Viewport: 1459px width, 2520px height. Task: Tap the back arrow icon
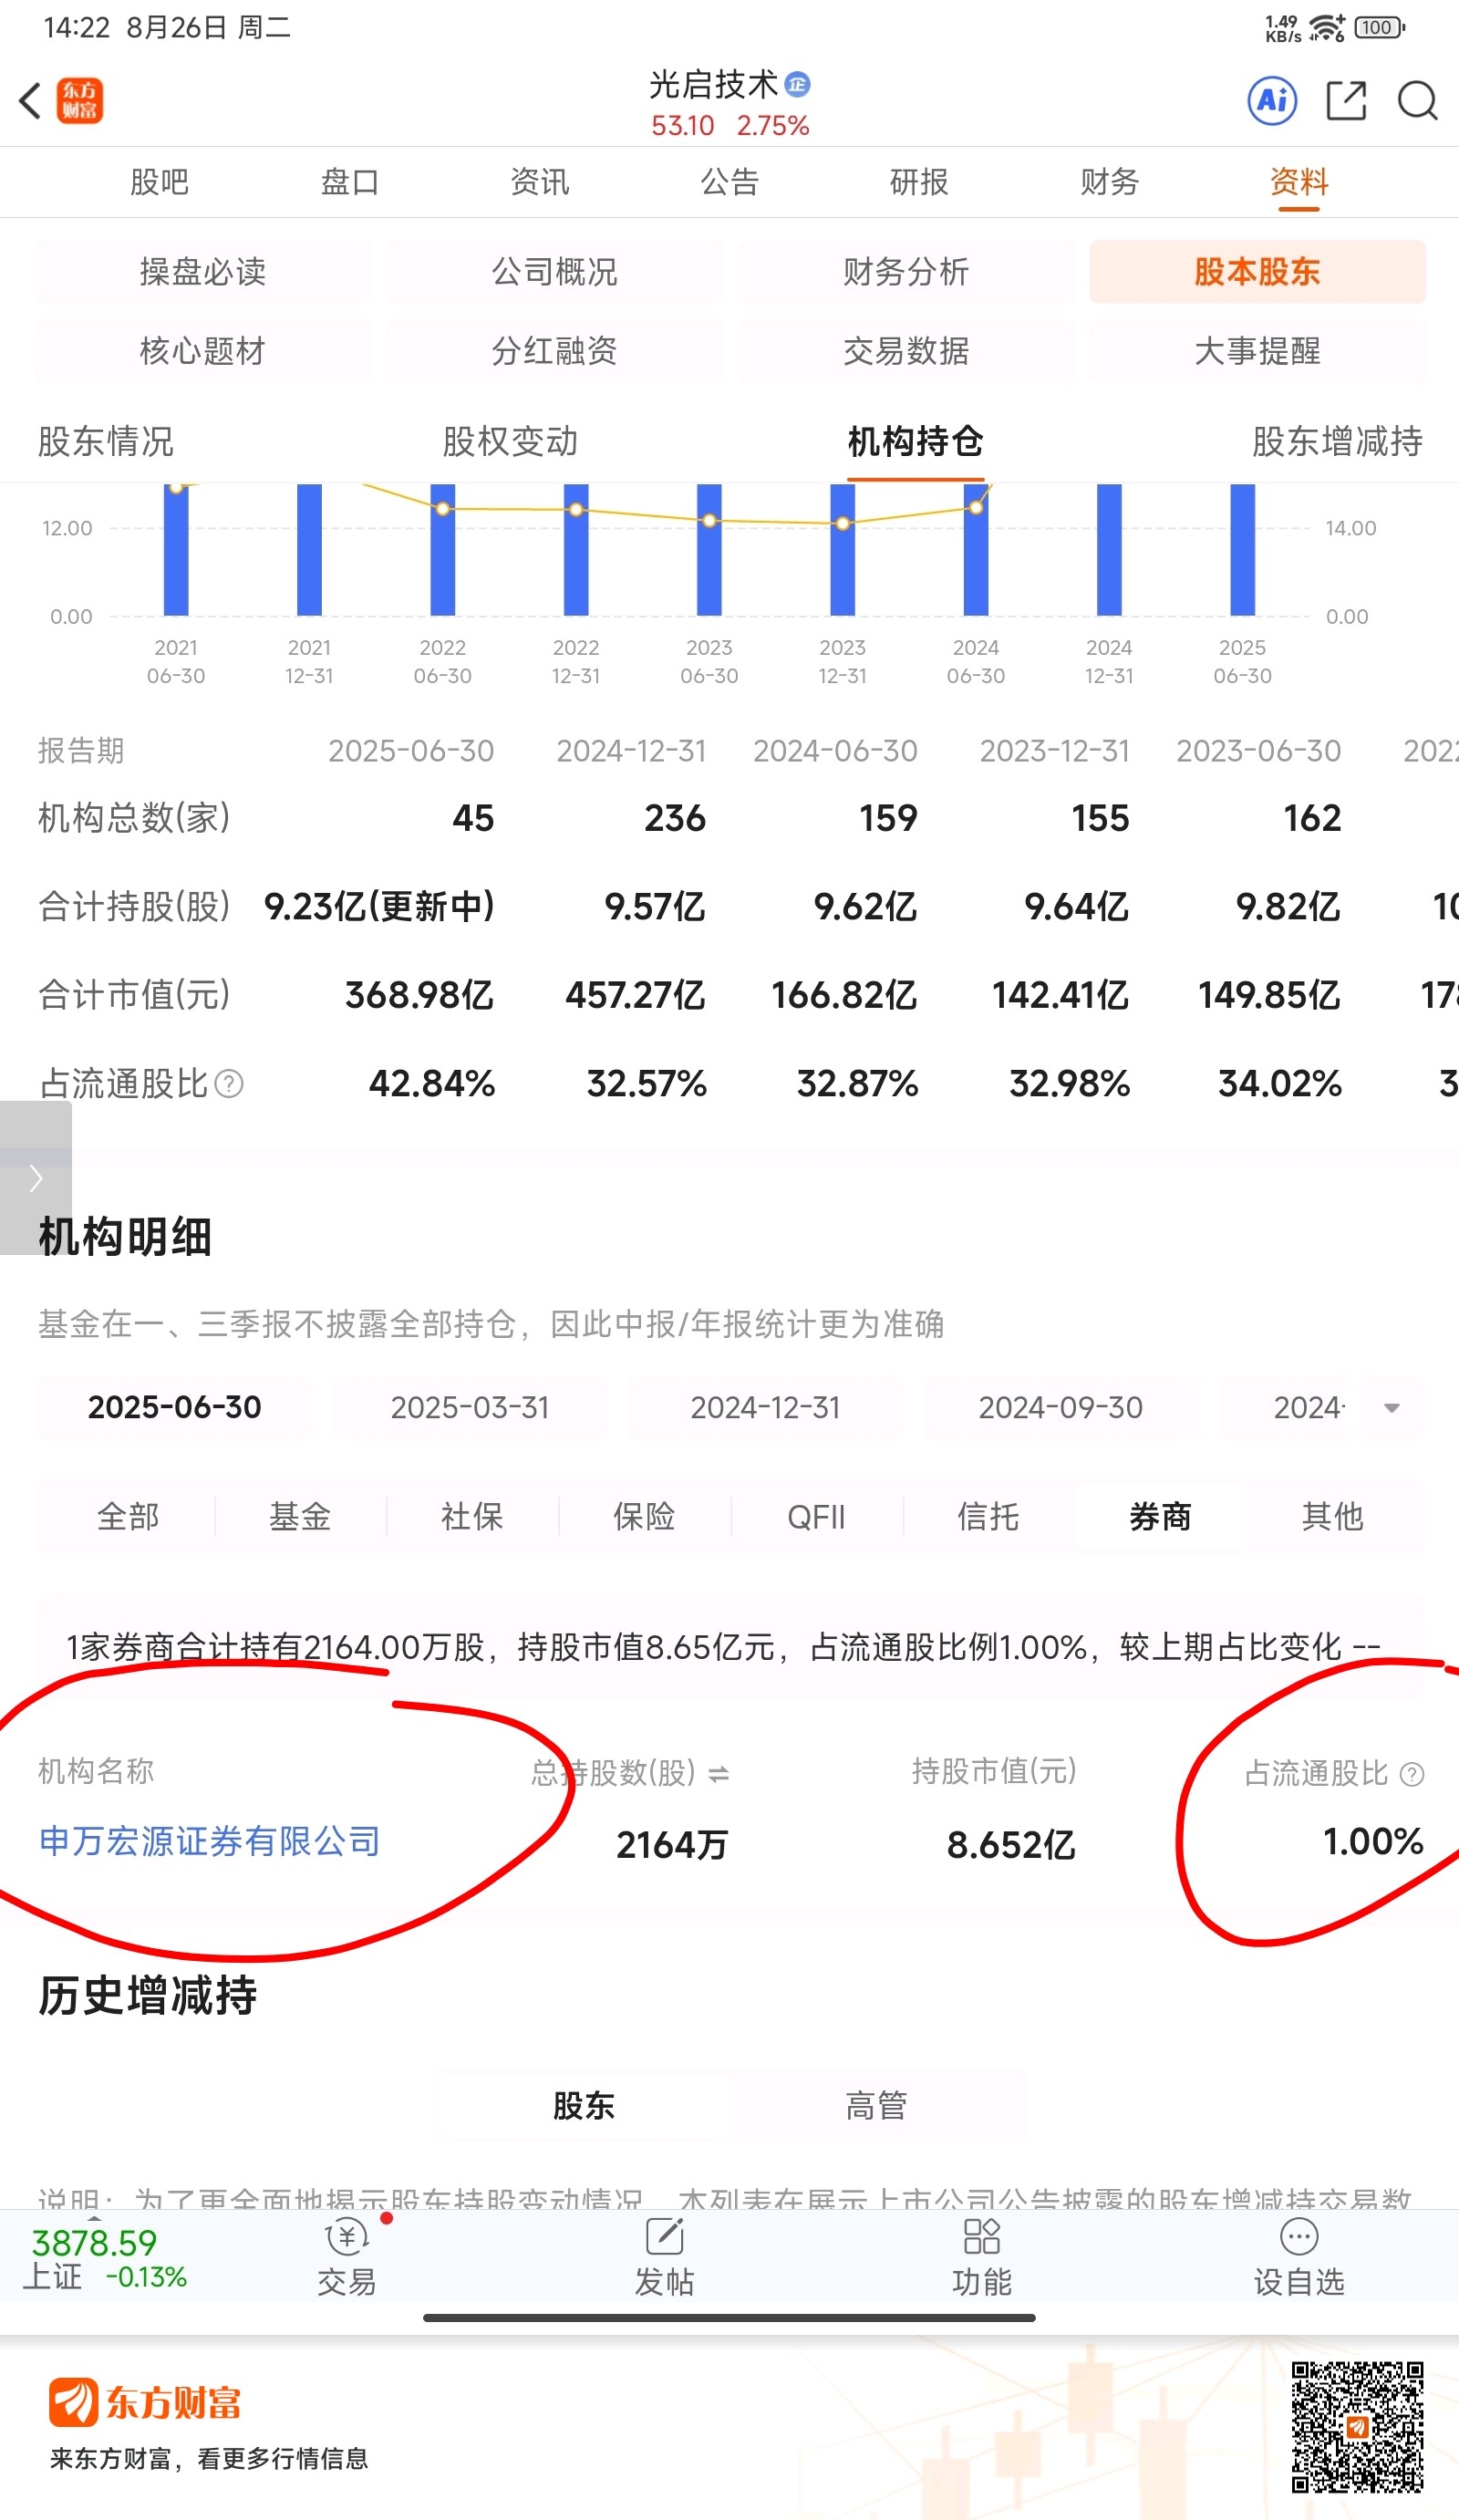[30, 101]
